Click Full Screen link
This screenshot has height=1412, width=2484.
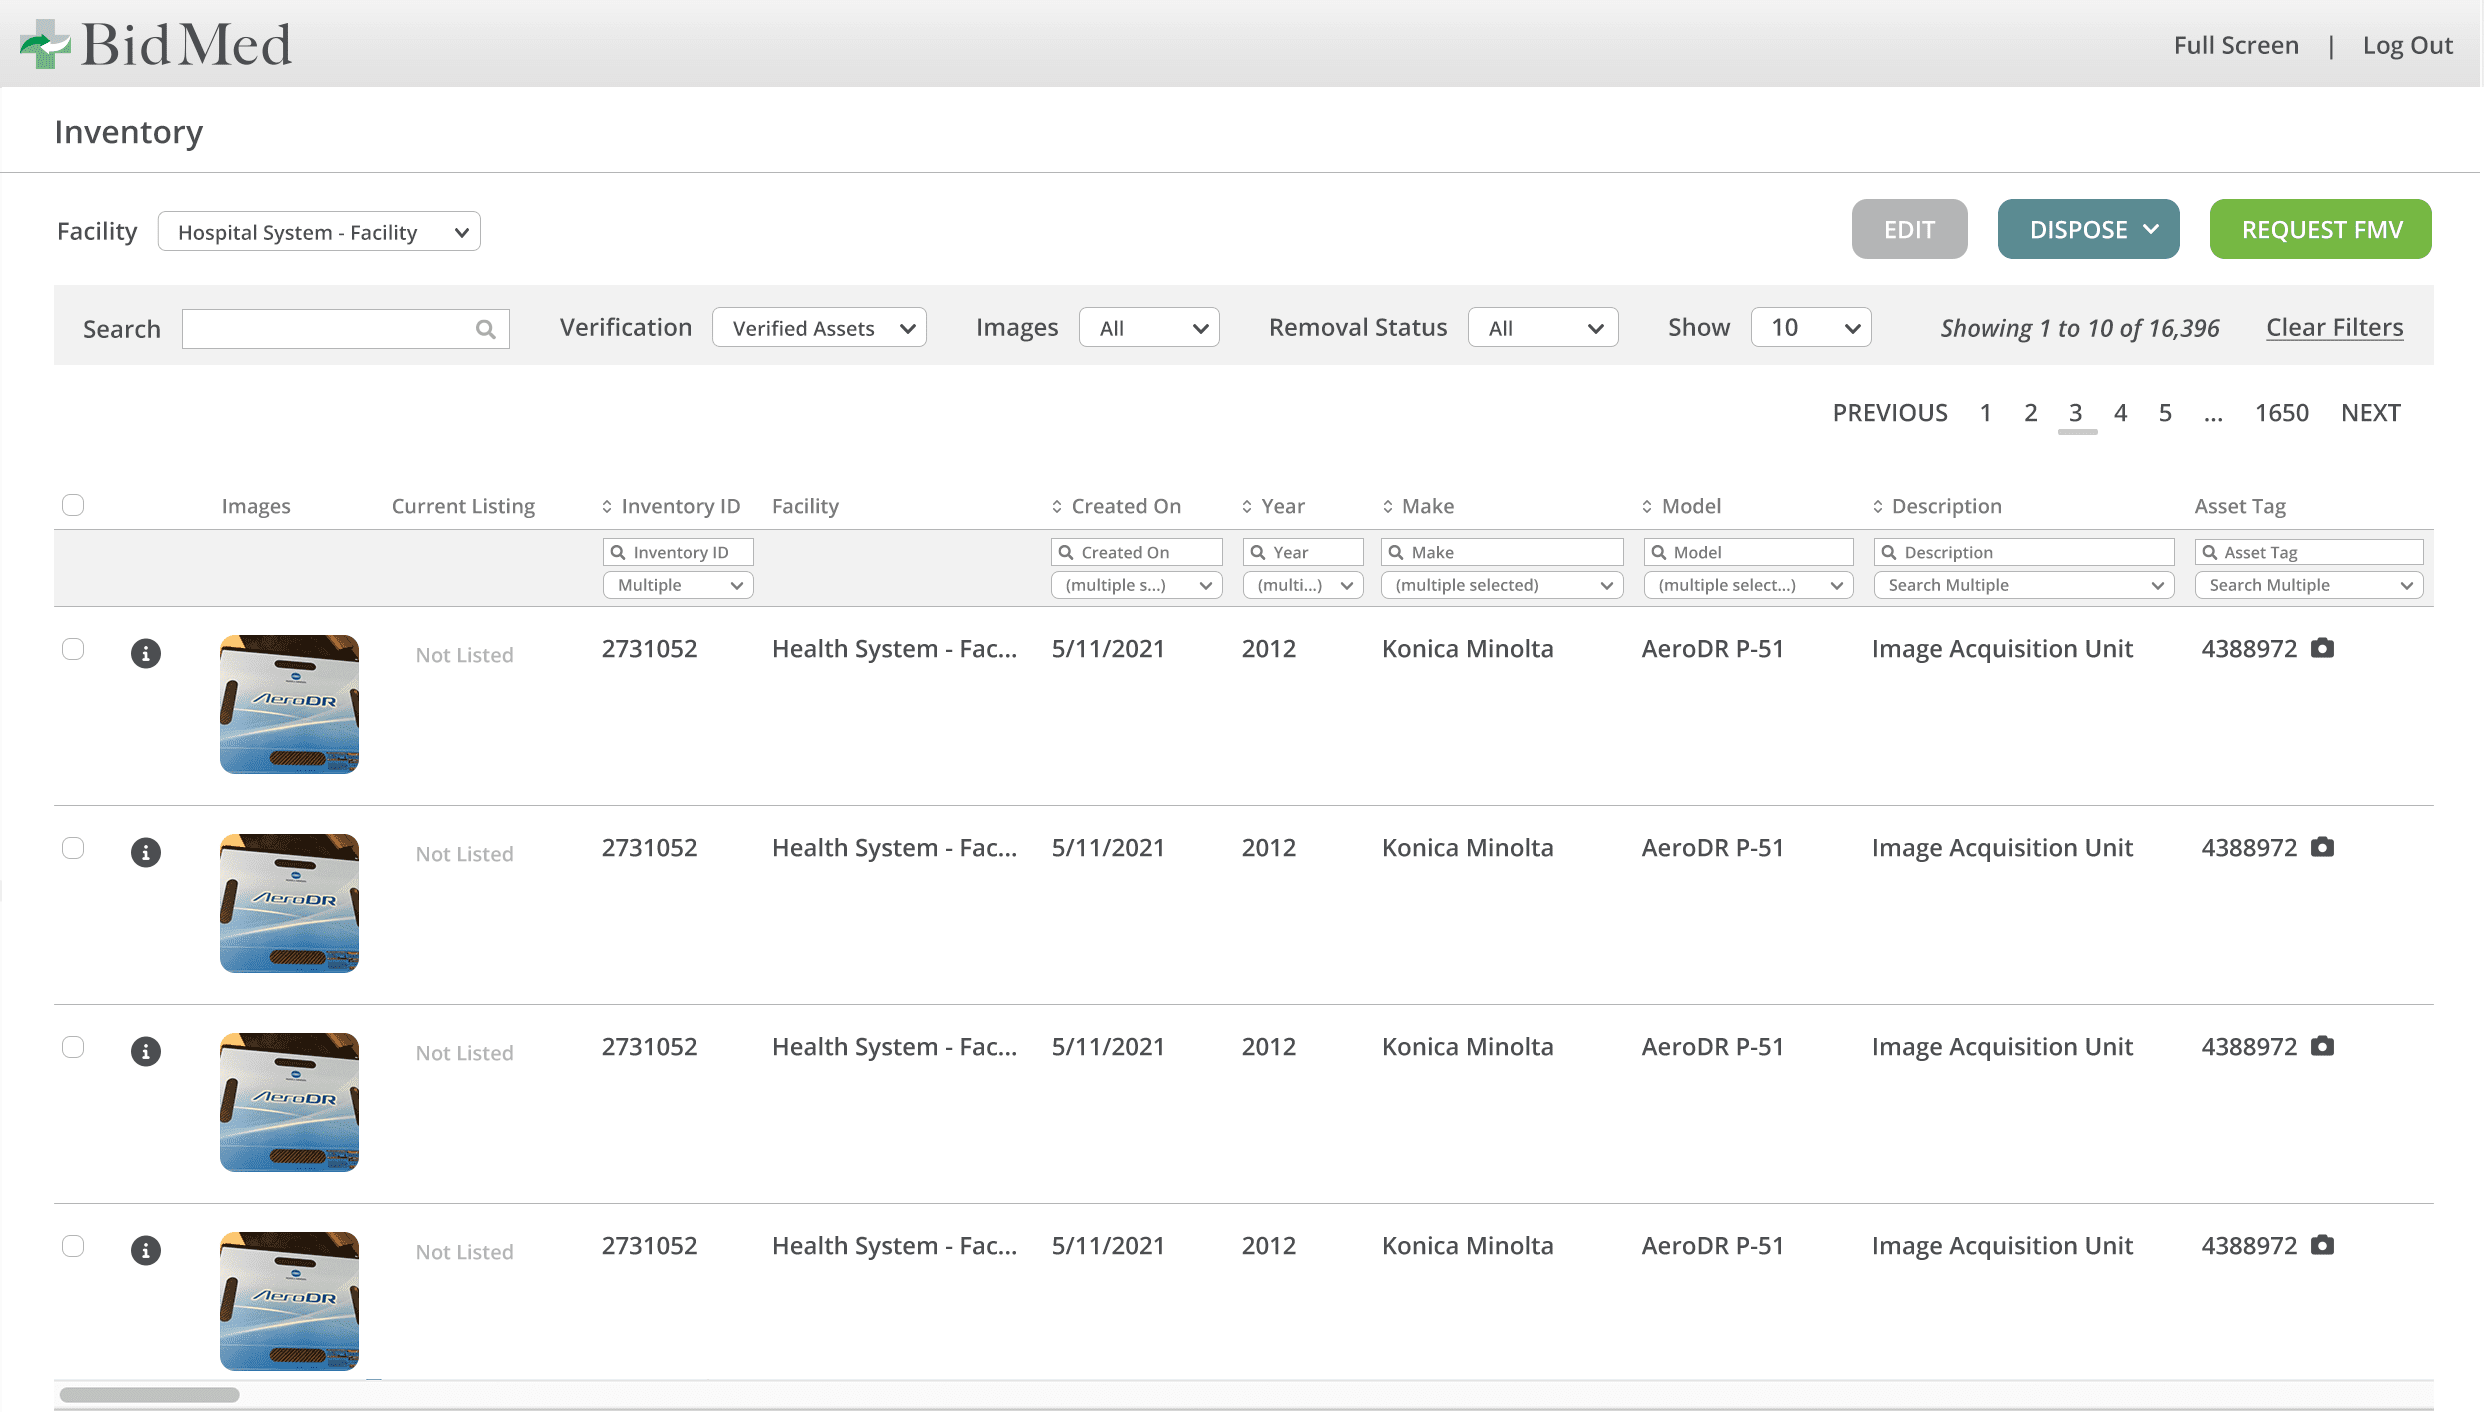click(2236, 45)
